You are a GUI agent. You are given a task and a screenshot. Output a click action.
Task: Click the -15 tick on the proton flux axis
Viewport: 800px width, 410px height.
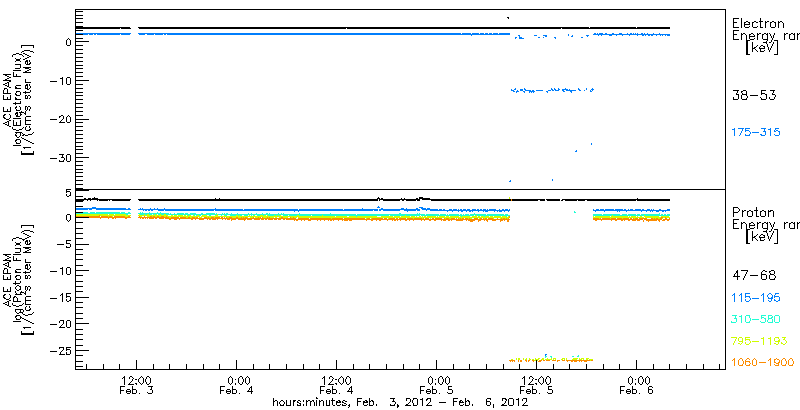coord(62,297)
